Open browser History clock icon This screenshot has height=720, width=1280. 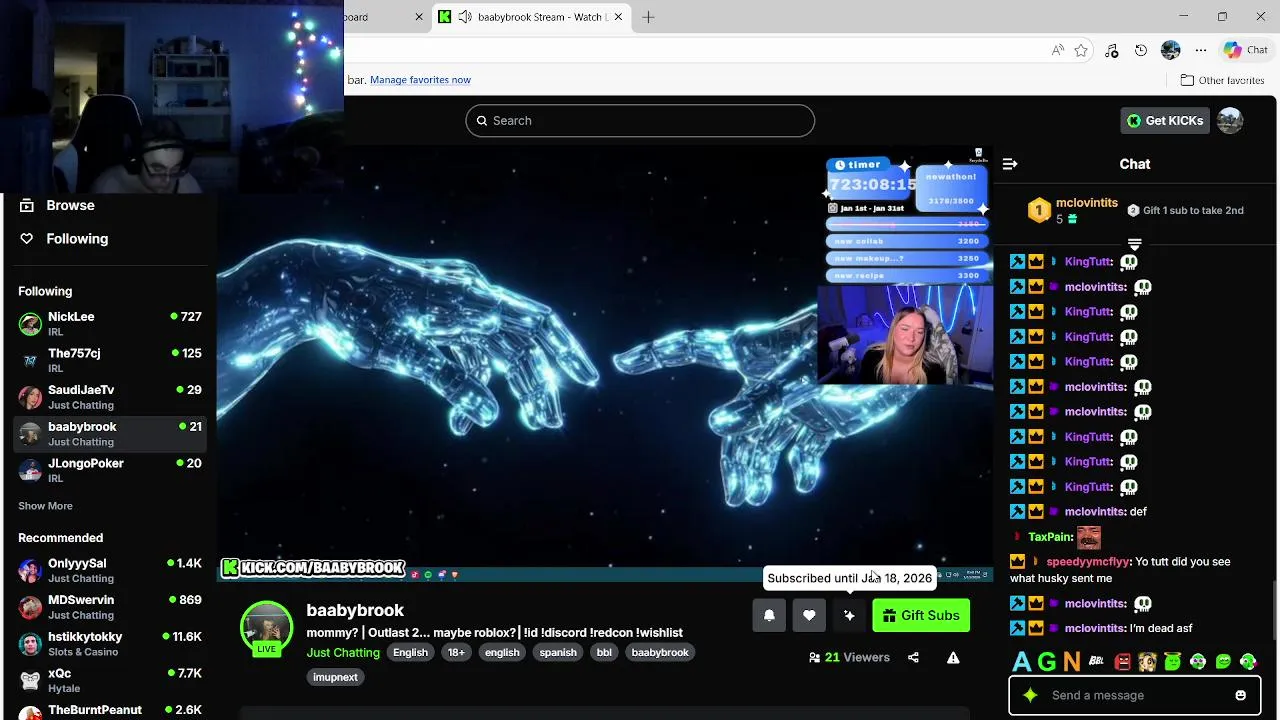(1141, 50)
